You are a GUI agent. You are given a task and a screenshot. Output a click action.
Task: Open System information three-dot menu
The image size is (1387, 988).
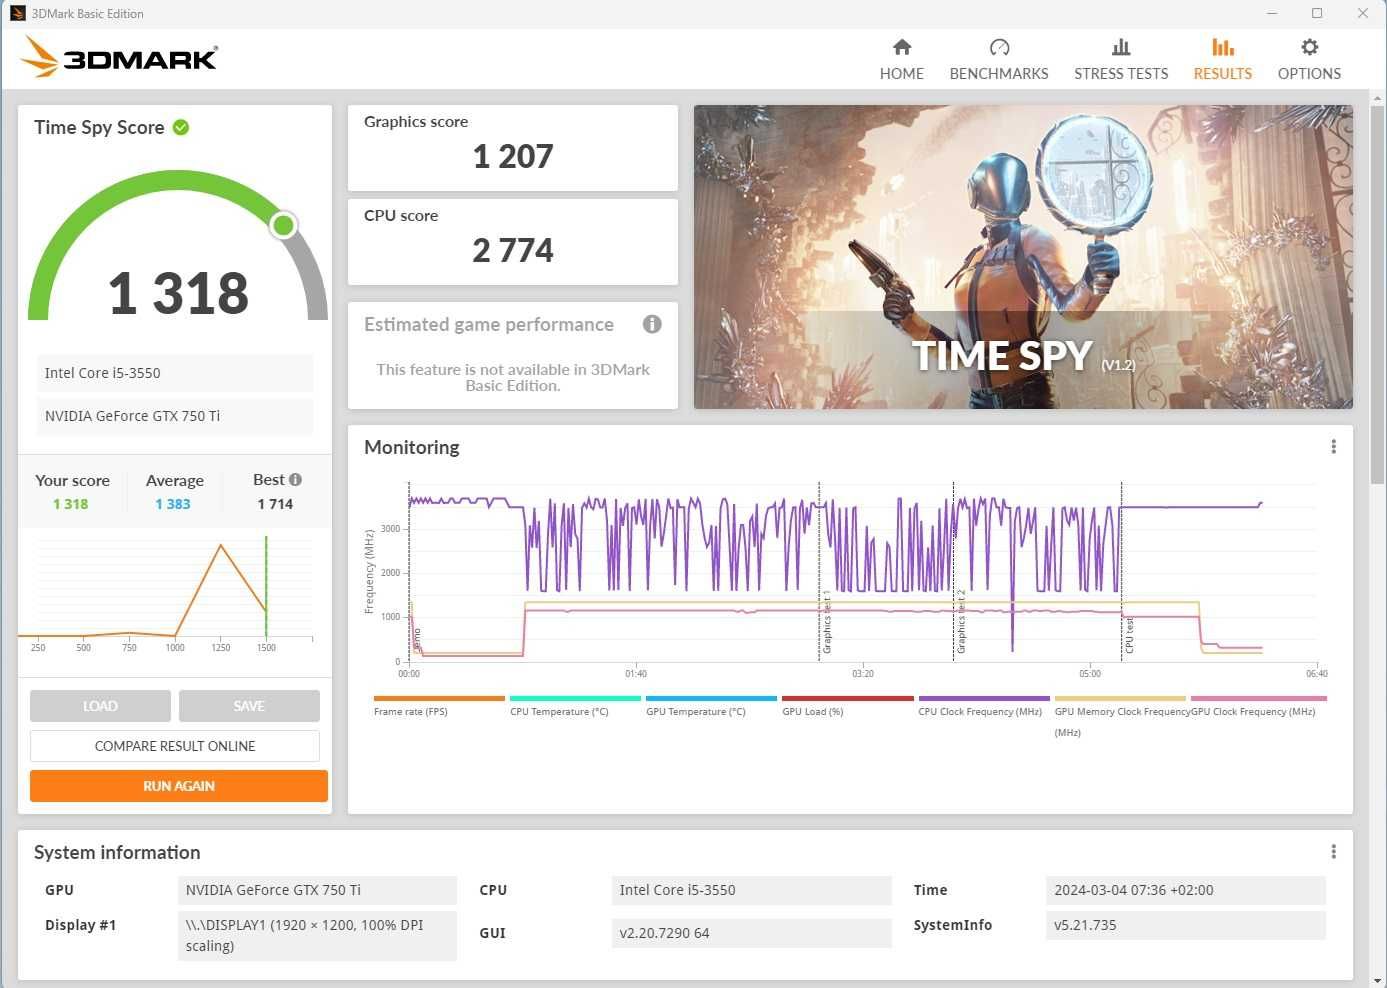click(1333, 852)
